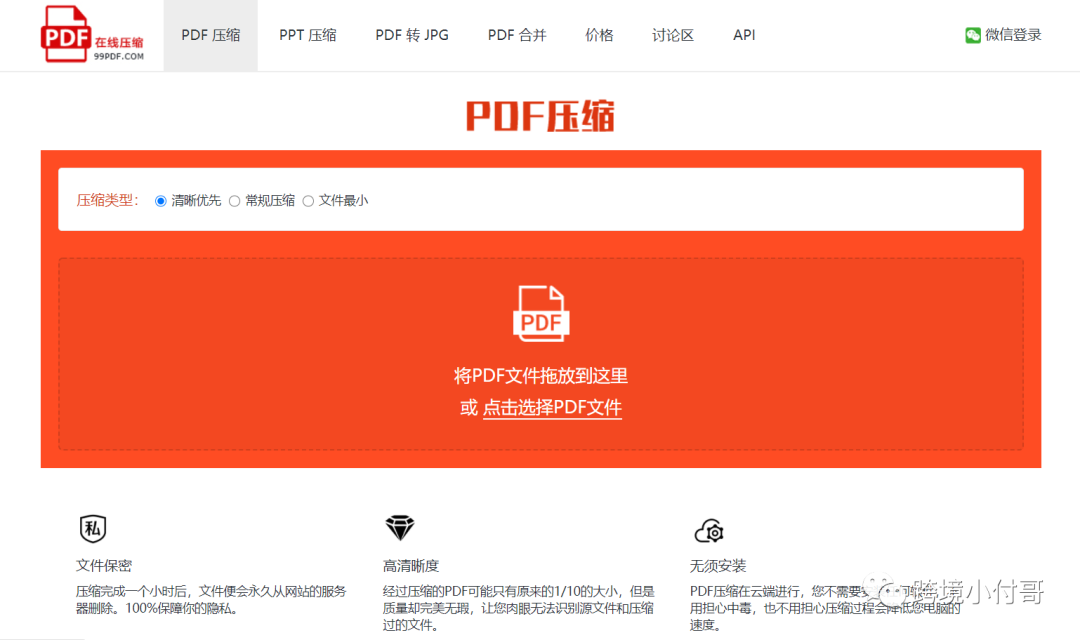Click the 微信登录 login link

1012,34
